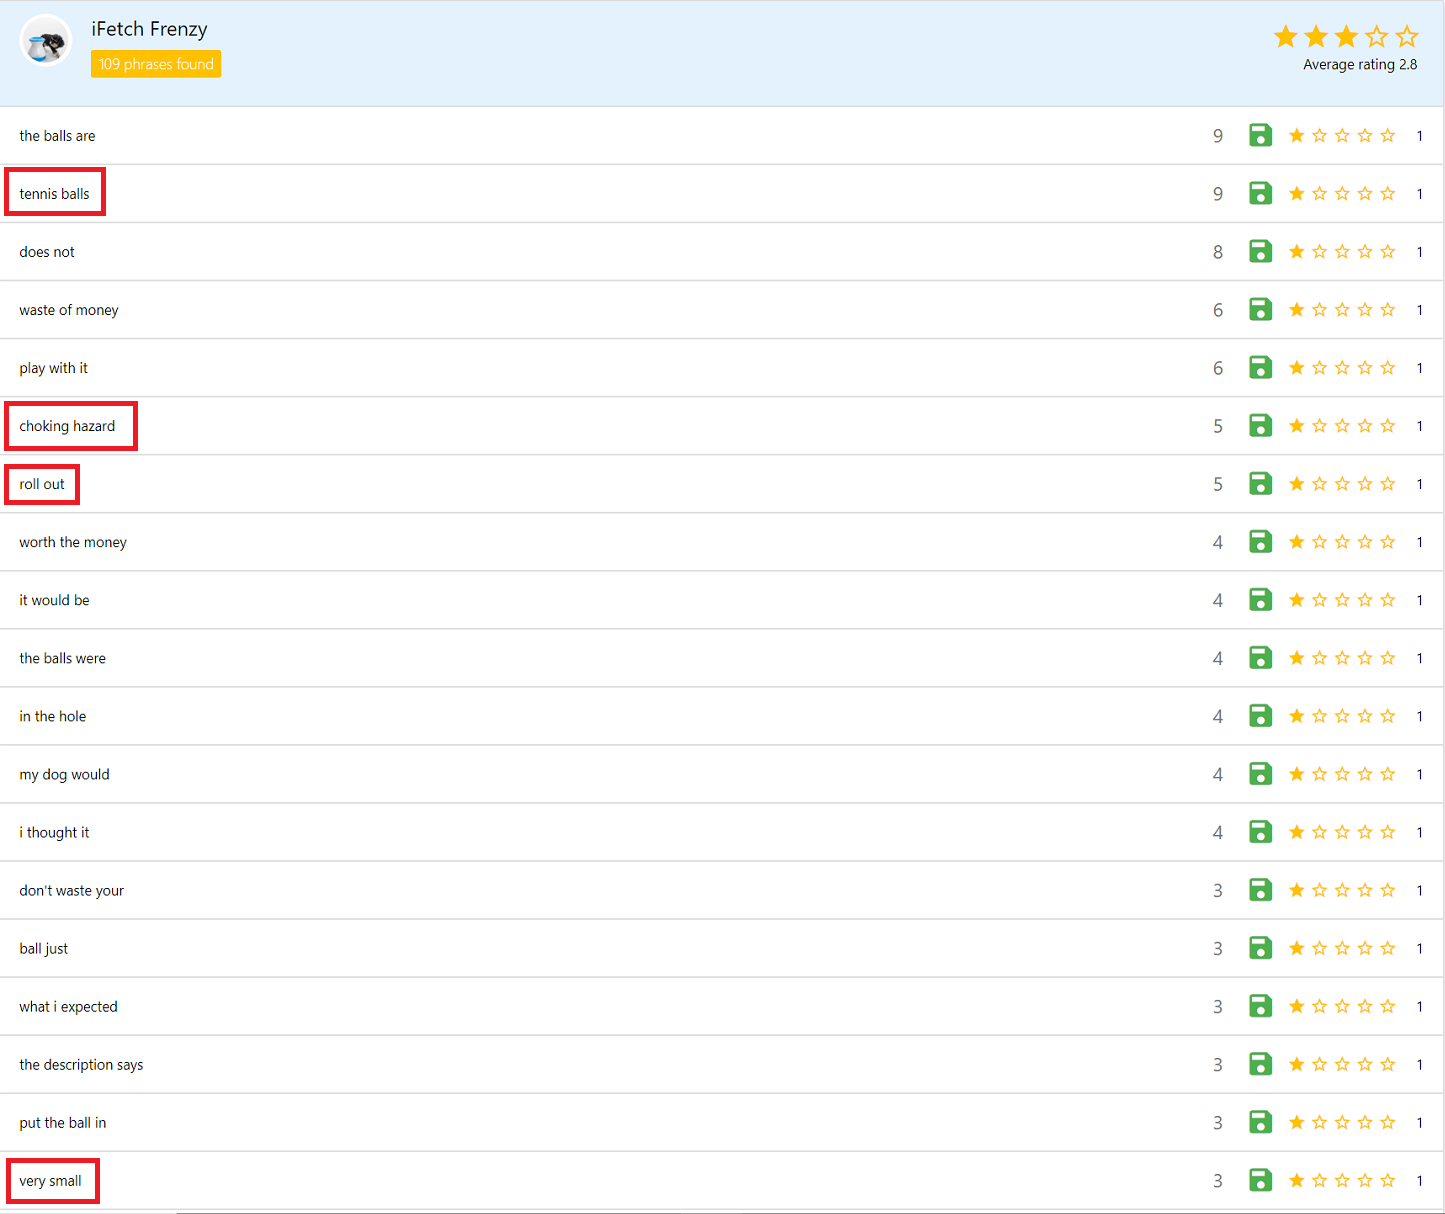Click the iFetch Frenzy product title
This screenshot has height=1214, width=1445.
pos(149,29)
